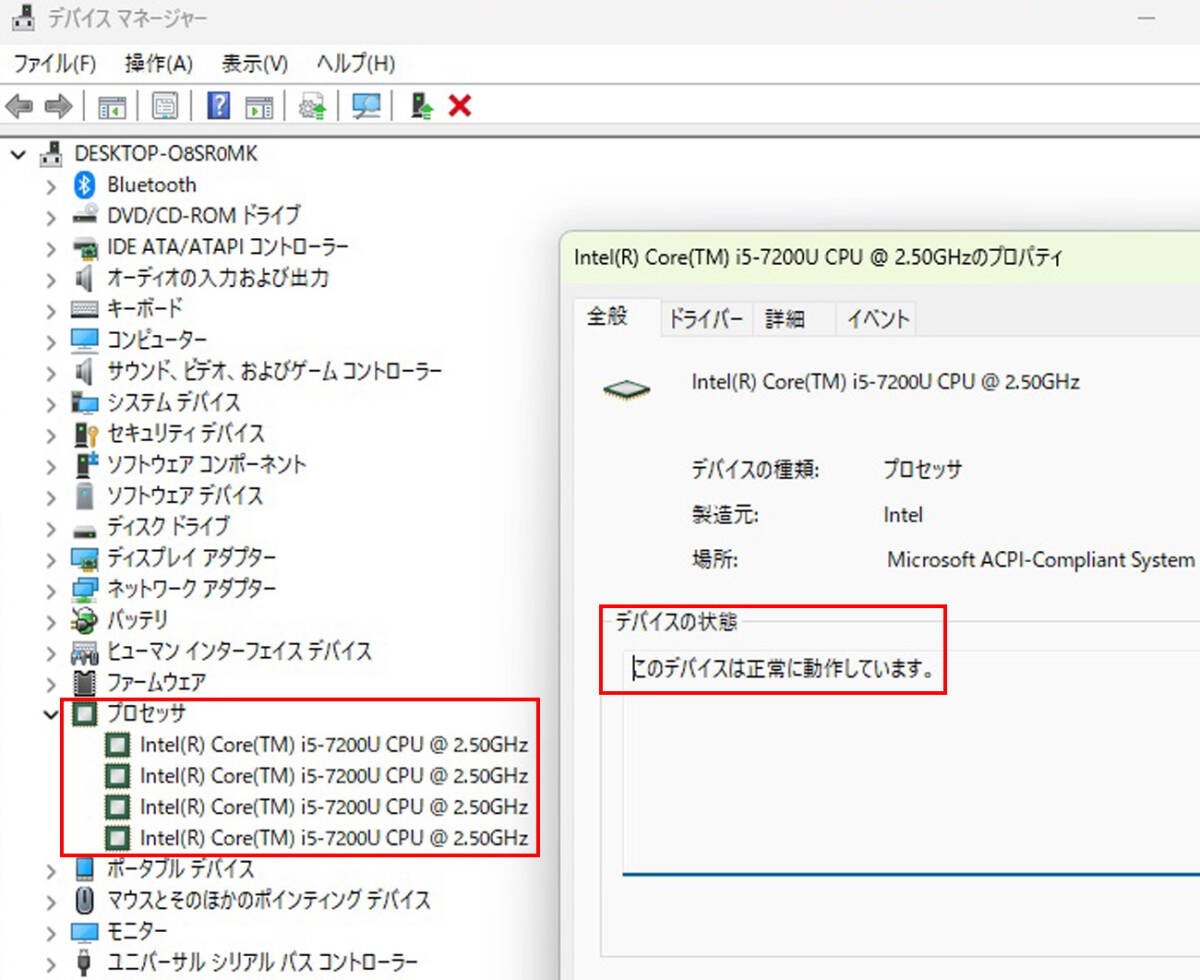Click the オーディオの入力および出力 speaker icon
The width and height of the screenshot is (1200, 980).
point(85,277)
